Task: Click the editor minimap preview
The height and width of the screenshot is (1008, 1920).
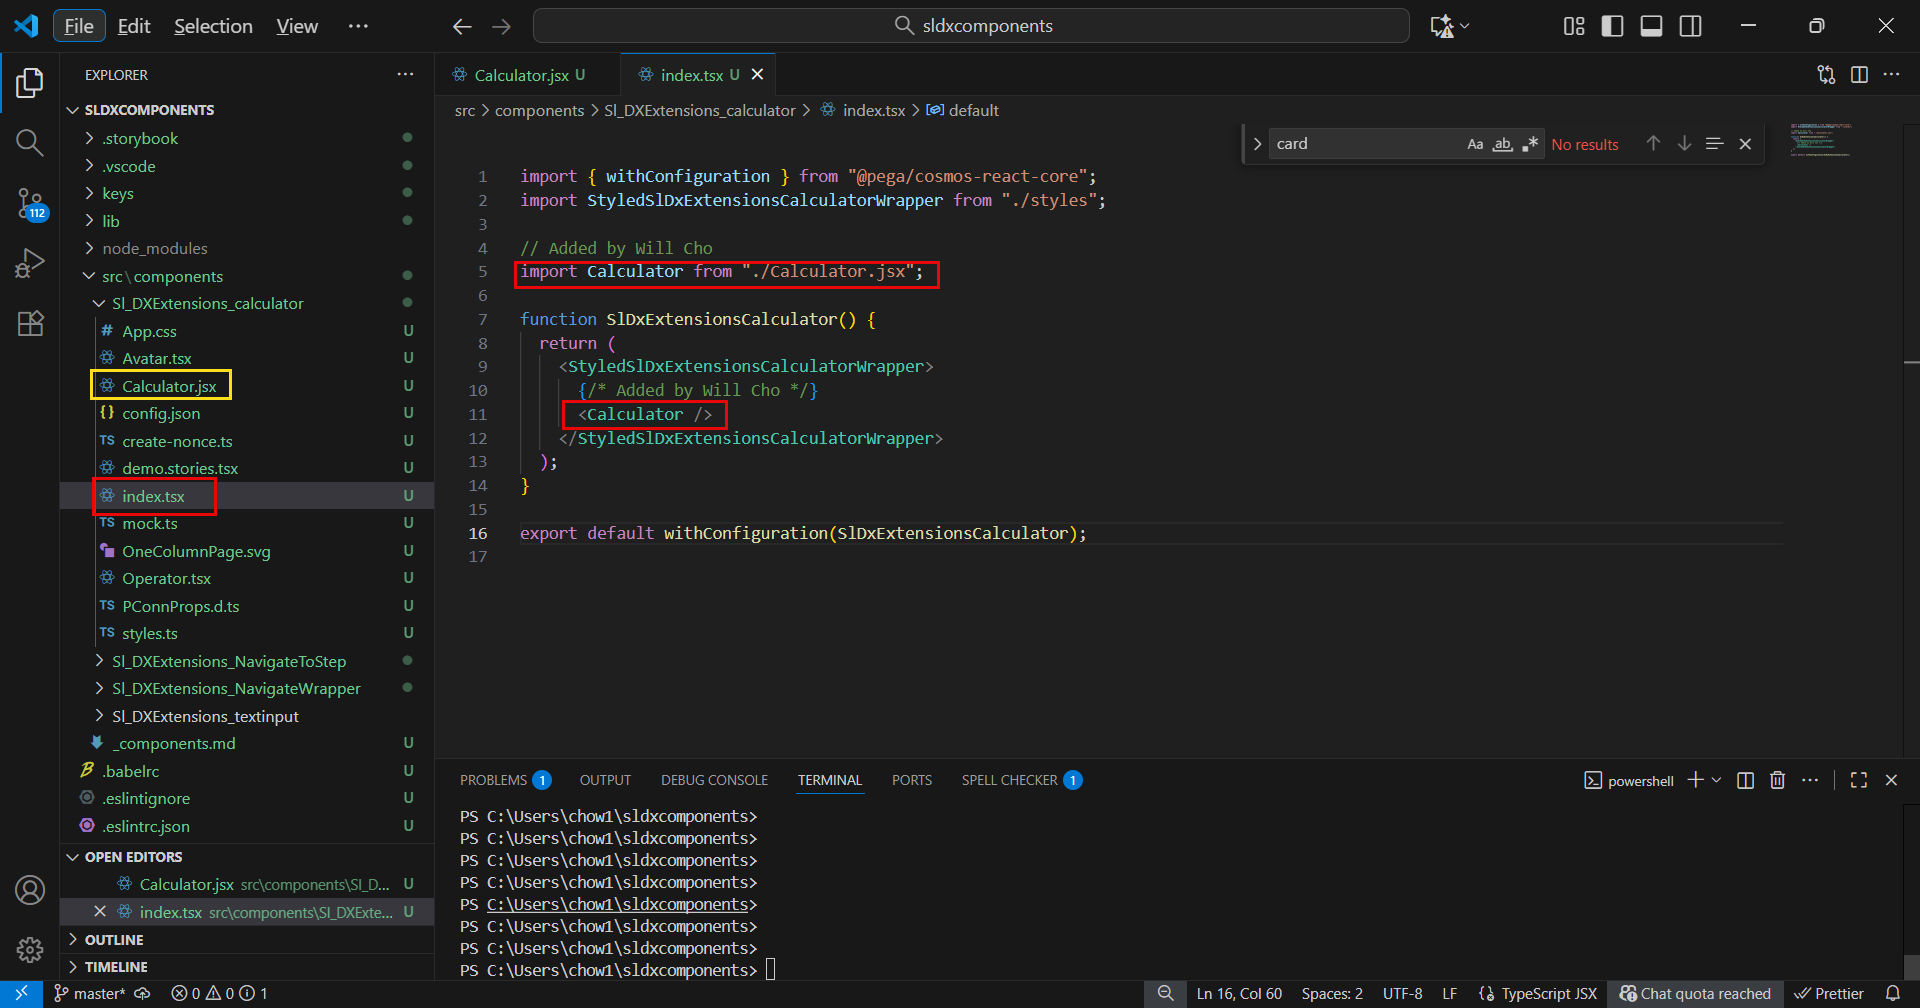Action: tap(1820, 141)
